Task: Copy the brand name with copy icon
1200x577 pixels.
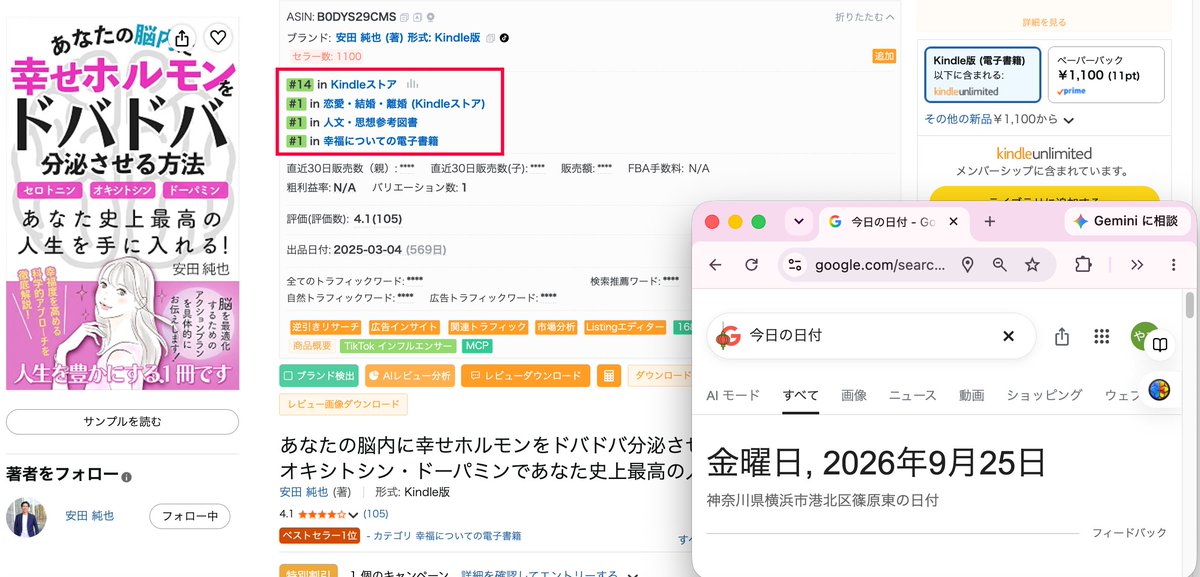Action: point(491,38)
